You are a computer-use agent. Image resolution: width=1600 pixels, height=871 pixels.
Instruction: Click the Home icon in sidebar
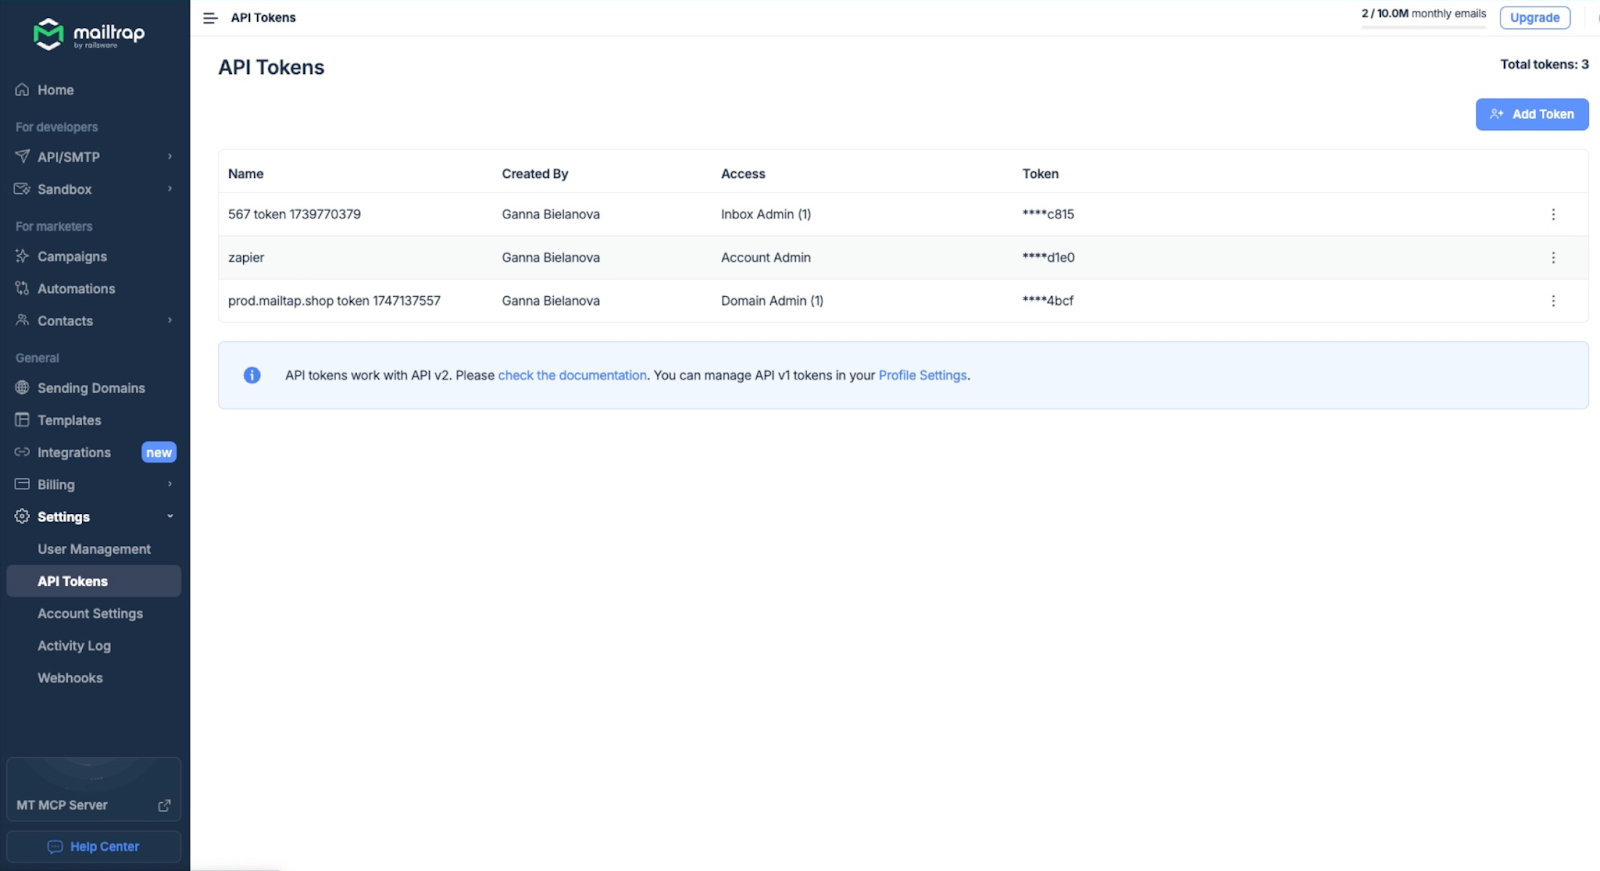22,90
